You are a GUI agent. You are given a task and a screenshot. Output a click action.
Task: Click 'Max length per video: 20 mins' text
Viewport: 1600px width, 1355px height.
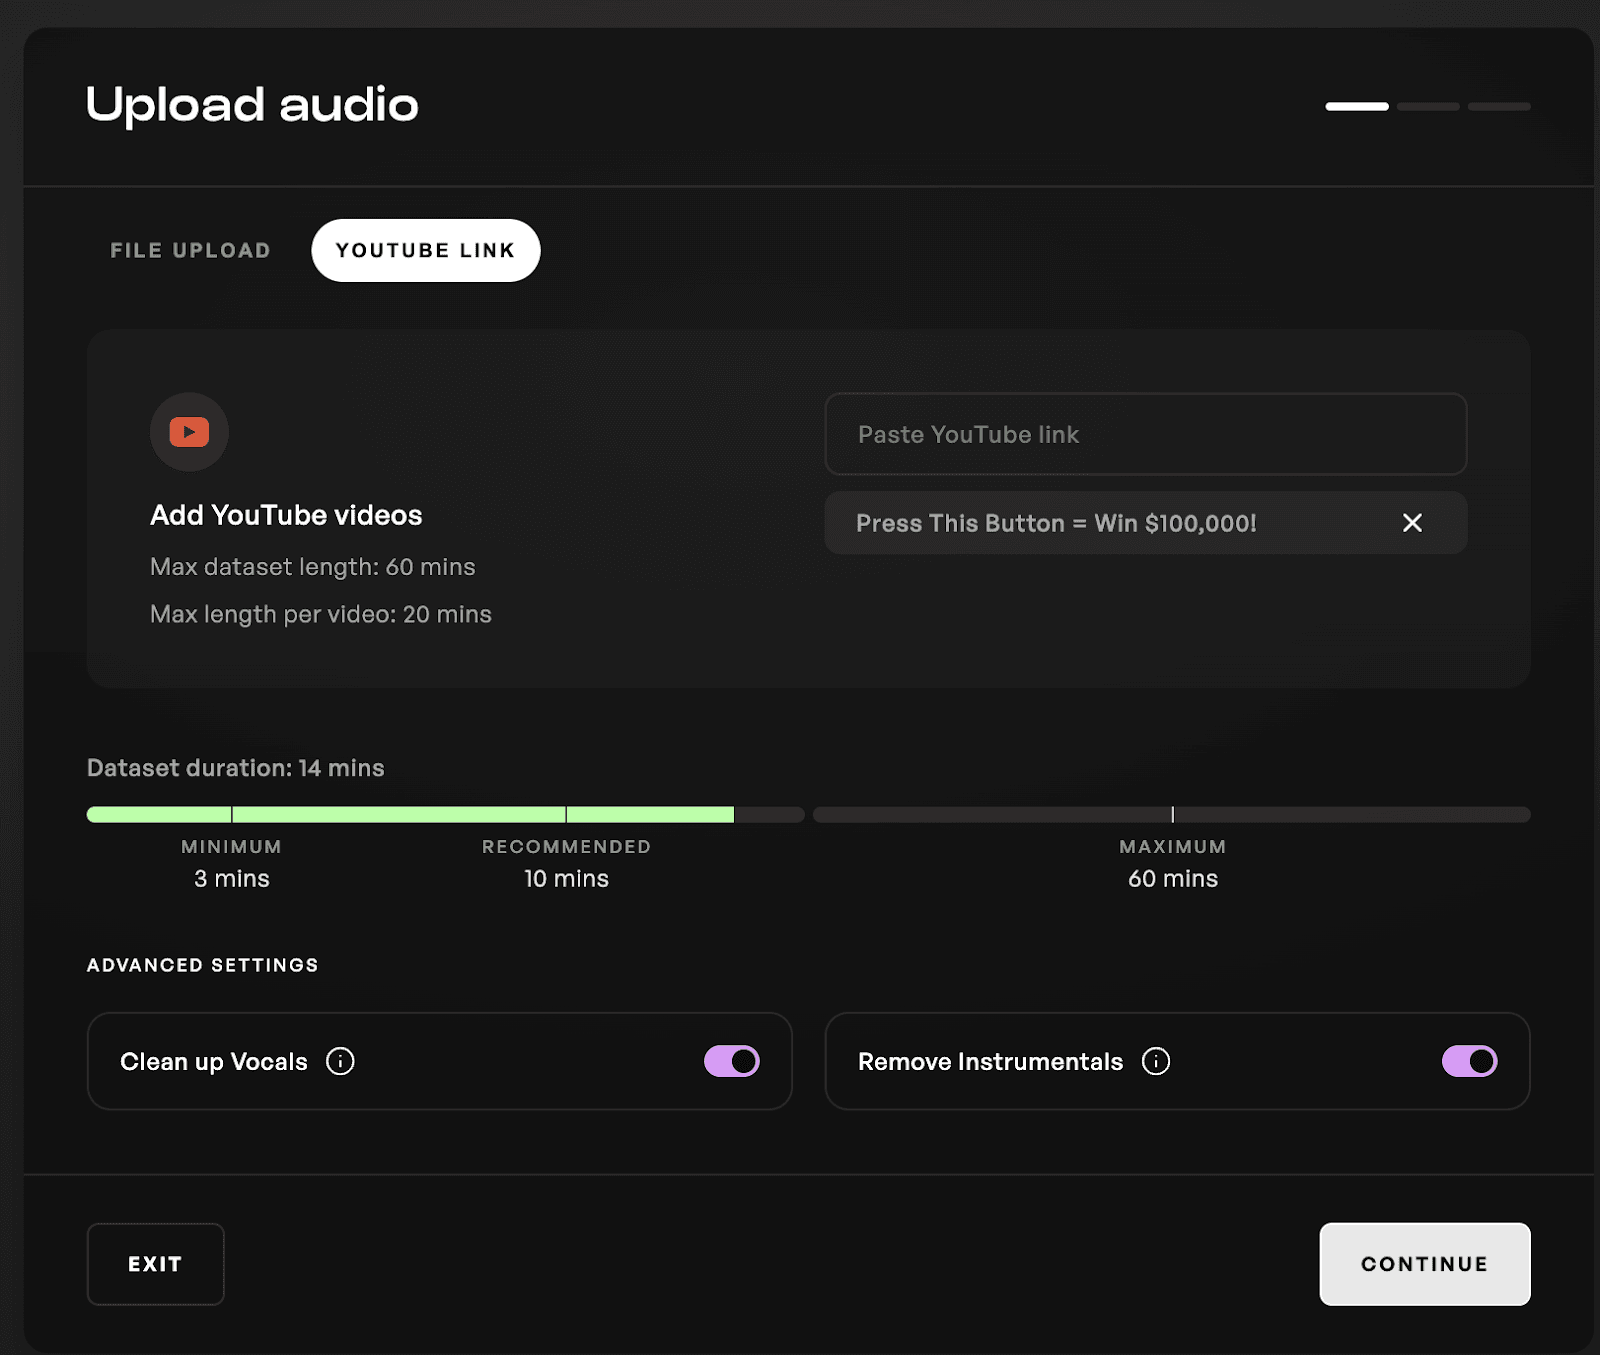(321, 614)
